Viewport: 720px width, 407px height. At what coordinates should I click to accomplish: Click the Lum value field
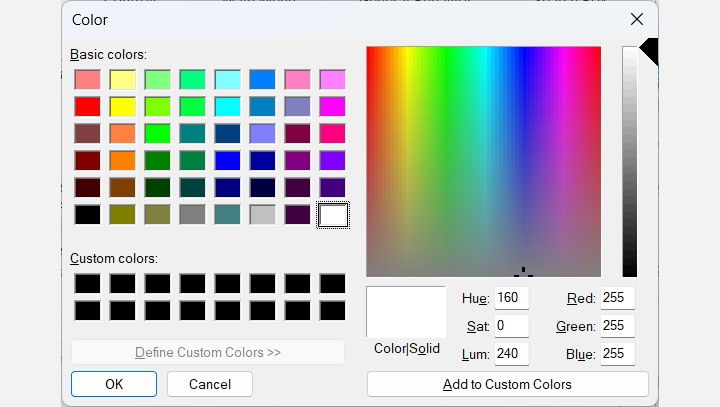pos(510,354)
